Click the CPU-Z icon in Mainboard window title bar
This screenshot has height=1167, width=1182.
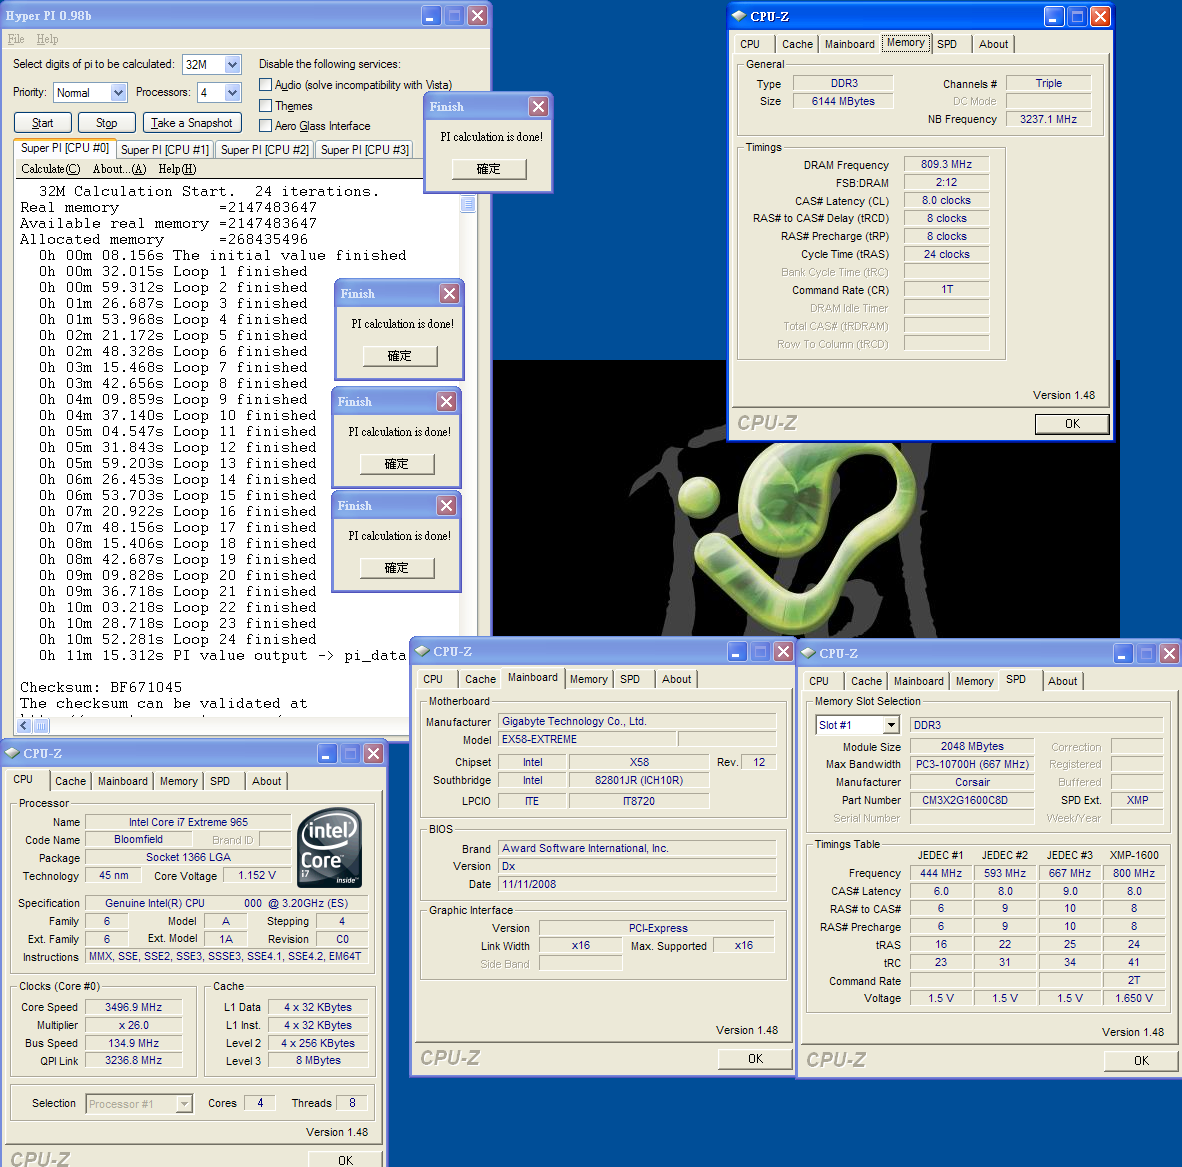[422, 651]
